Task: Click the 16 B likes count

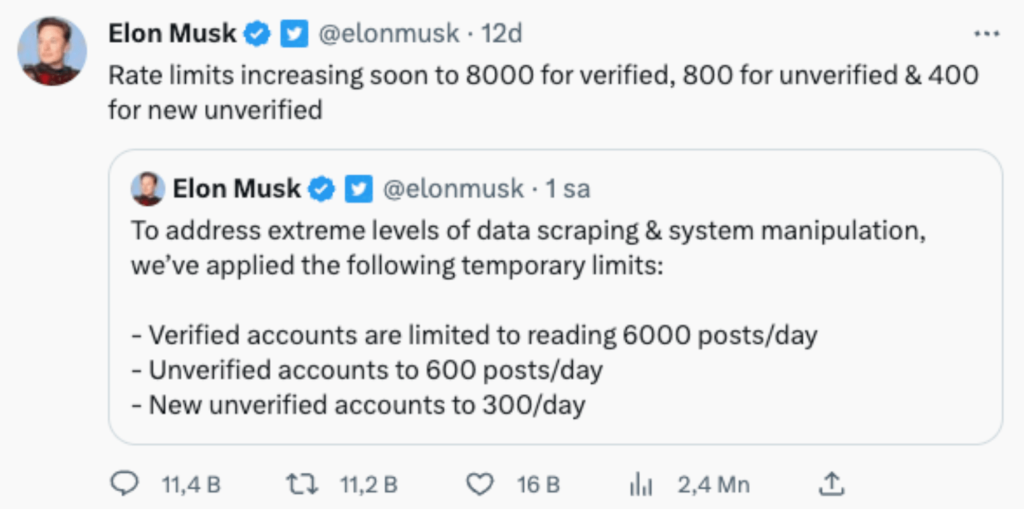Action: coord(538,485)
